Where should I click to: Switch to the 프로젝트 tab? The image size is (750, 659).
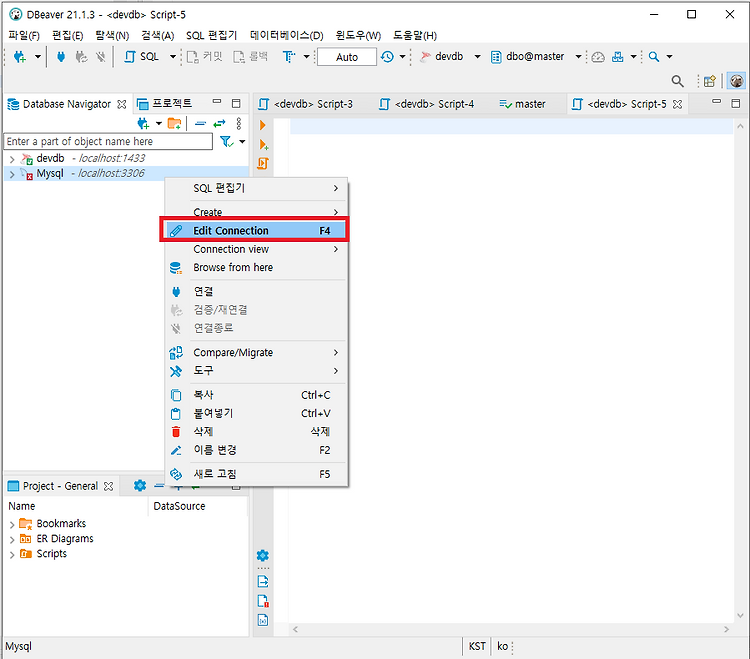pos(165,104)
